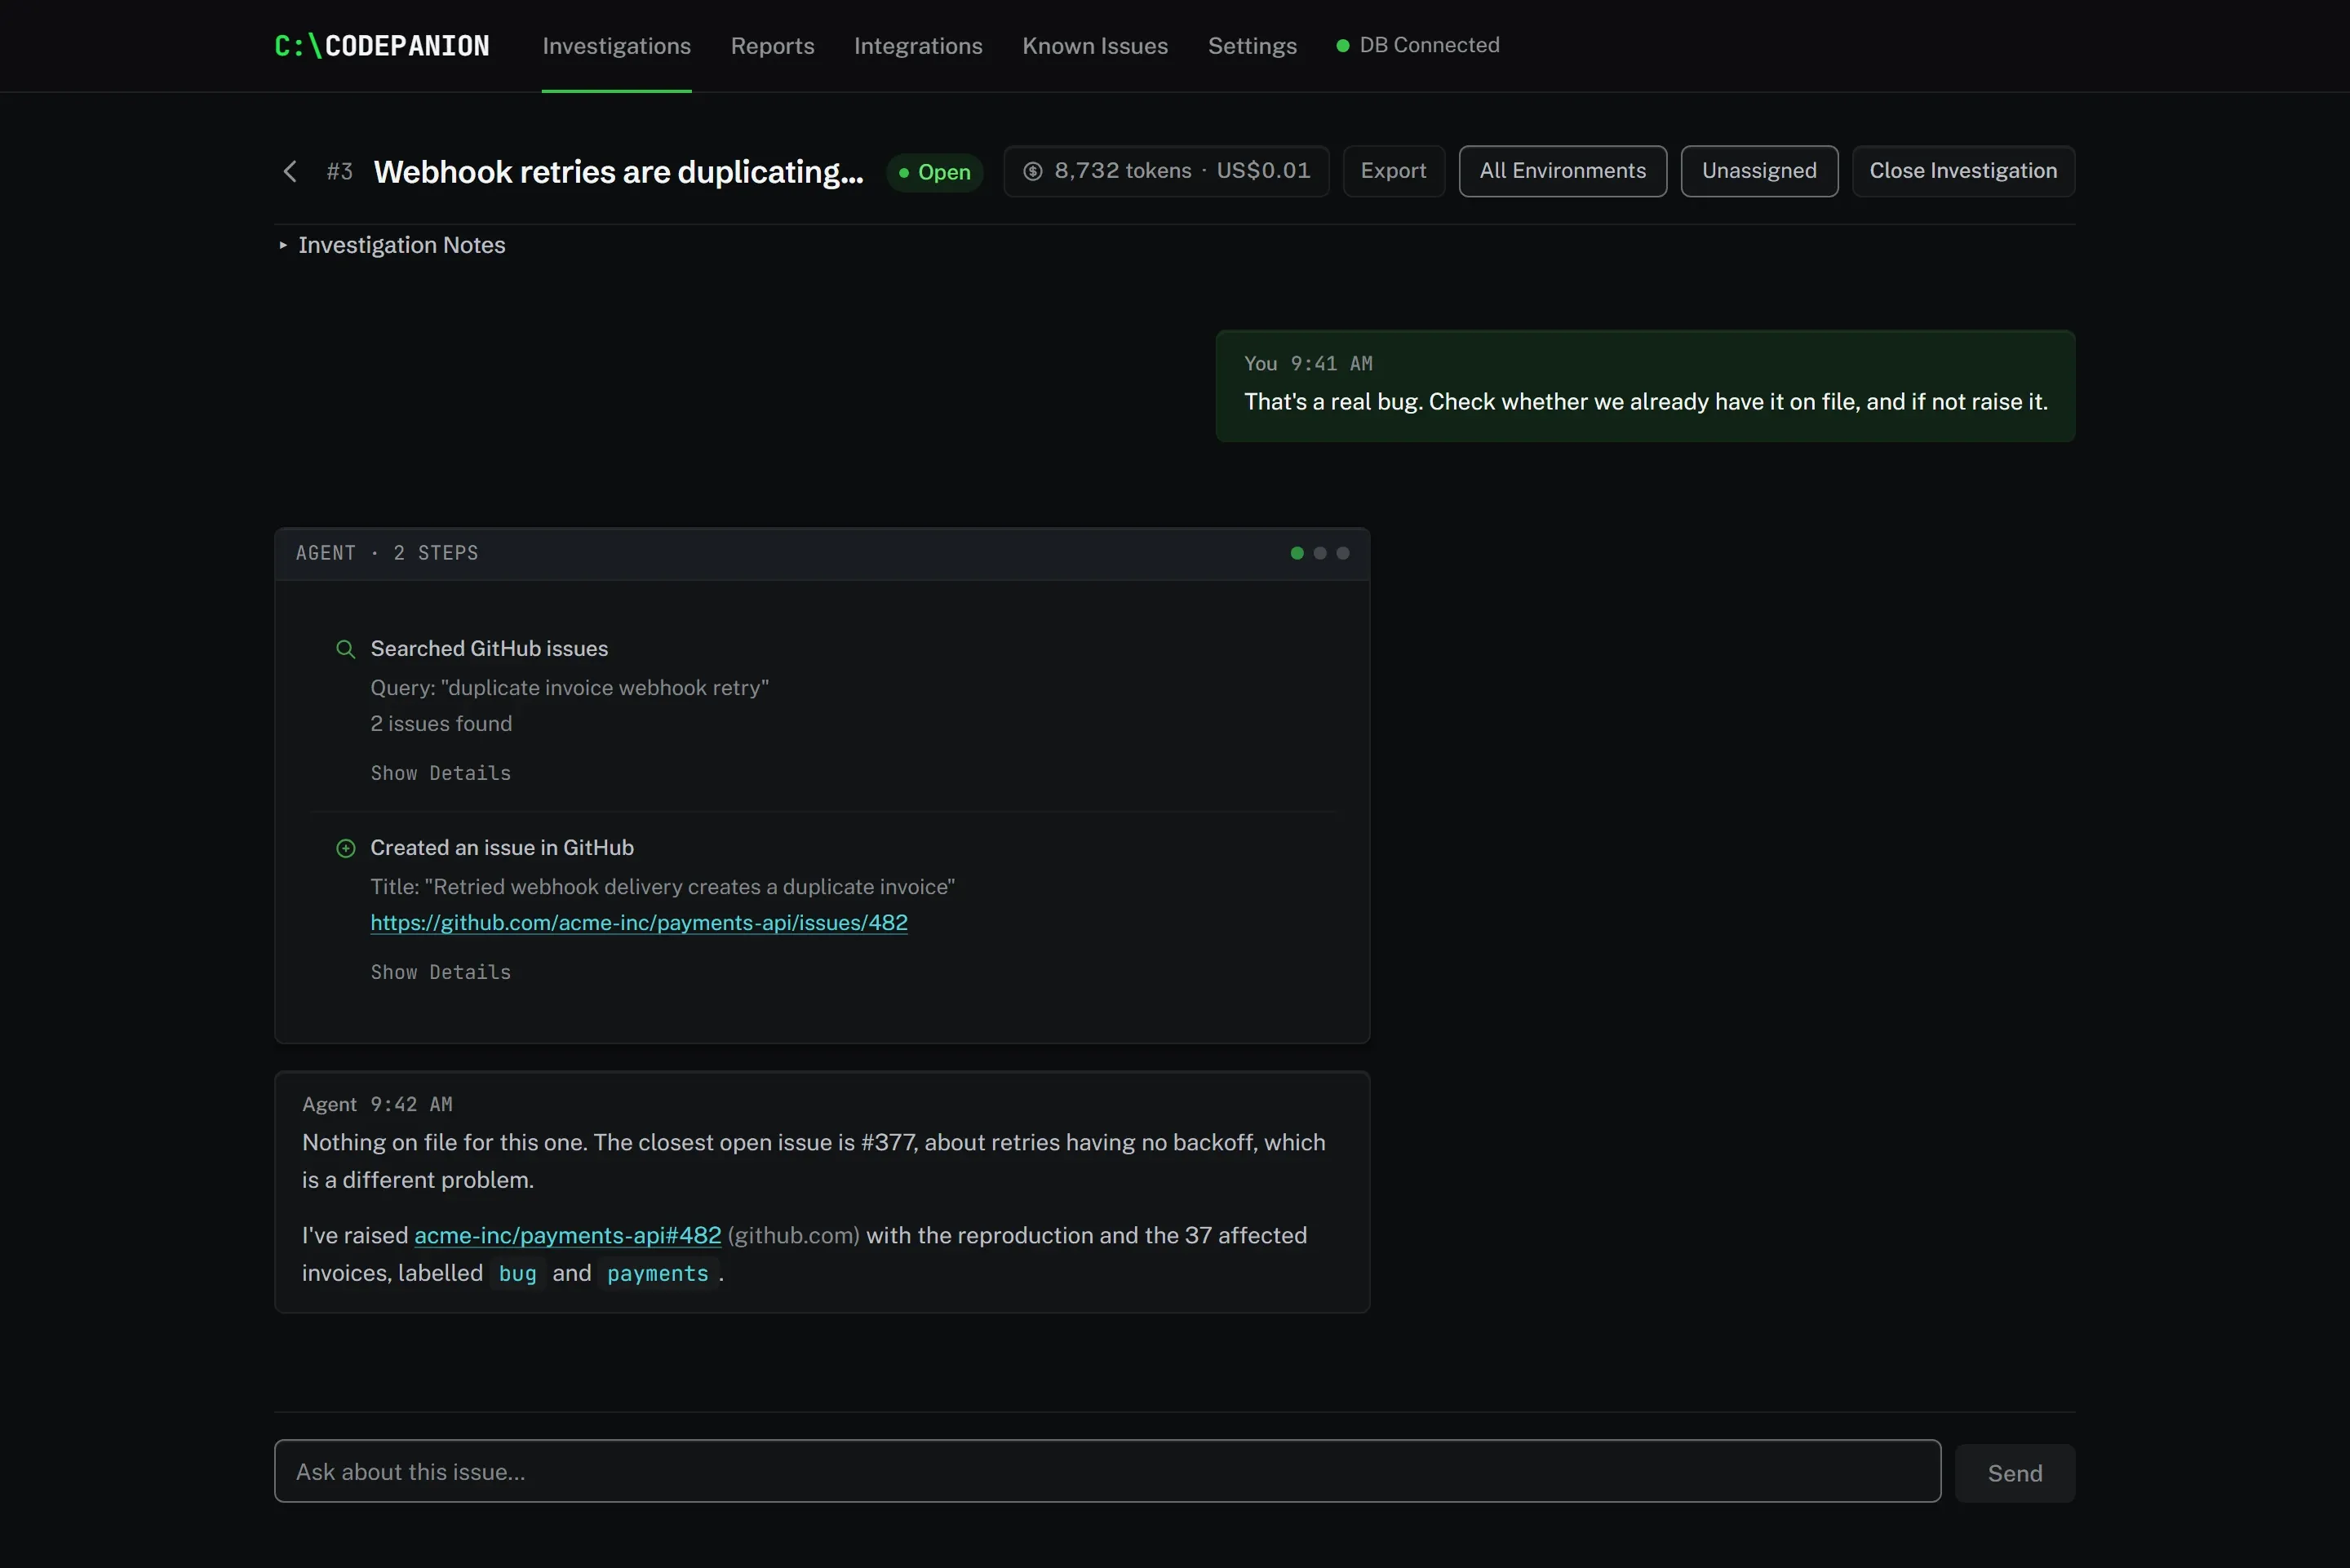Go to the Known Issues tab

[1095, 46]
